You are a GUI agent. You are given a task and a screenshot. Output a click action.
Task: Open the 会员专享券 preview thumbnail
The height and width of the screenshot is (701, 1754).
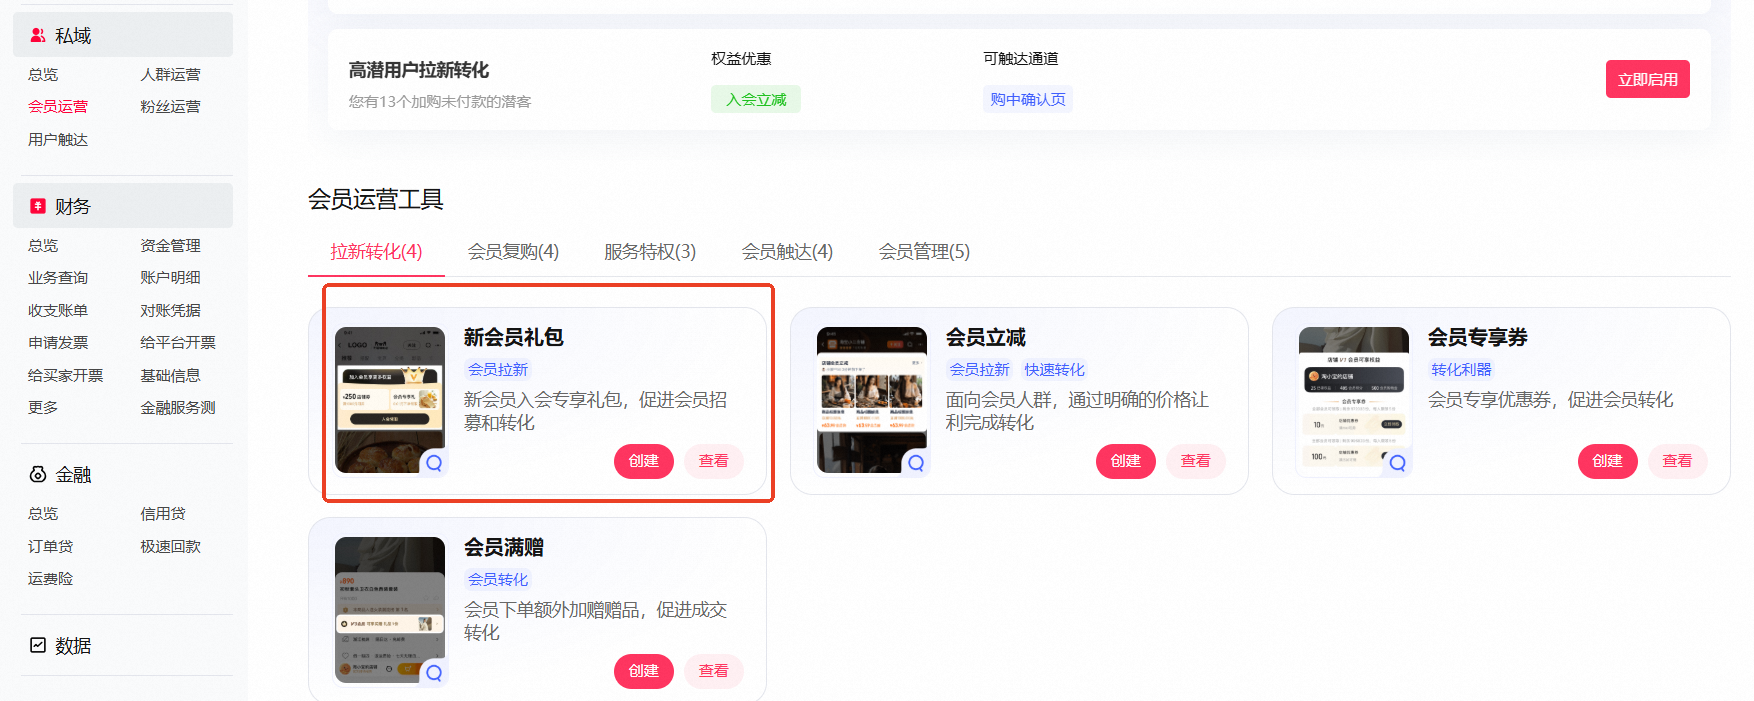pyautogui.click(x=1354, y=400)
